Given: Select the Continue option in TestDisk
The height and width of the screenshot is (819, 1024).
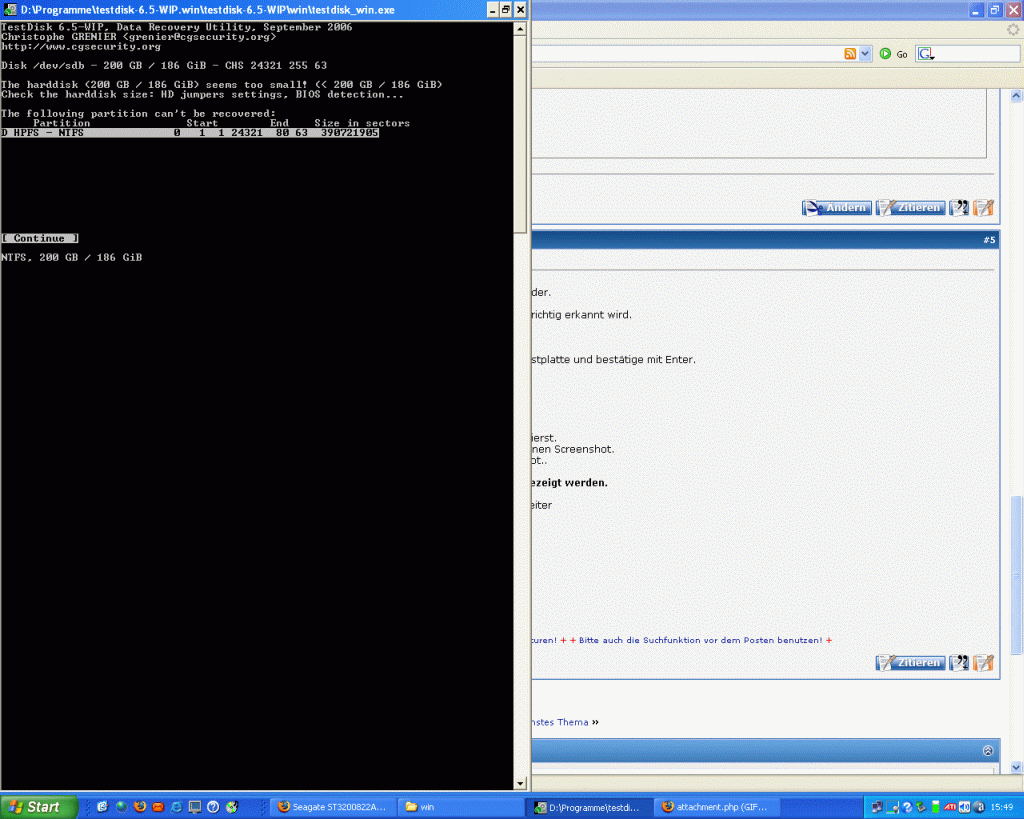Looking at the screenshot, I should [40, 238].
